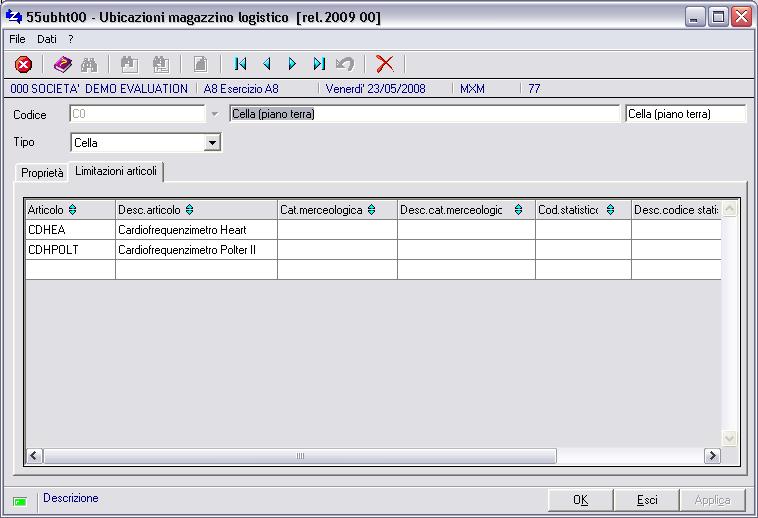Open the Dati menu

coord(47,39)
